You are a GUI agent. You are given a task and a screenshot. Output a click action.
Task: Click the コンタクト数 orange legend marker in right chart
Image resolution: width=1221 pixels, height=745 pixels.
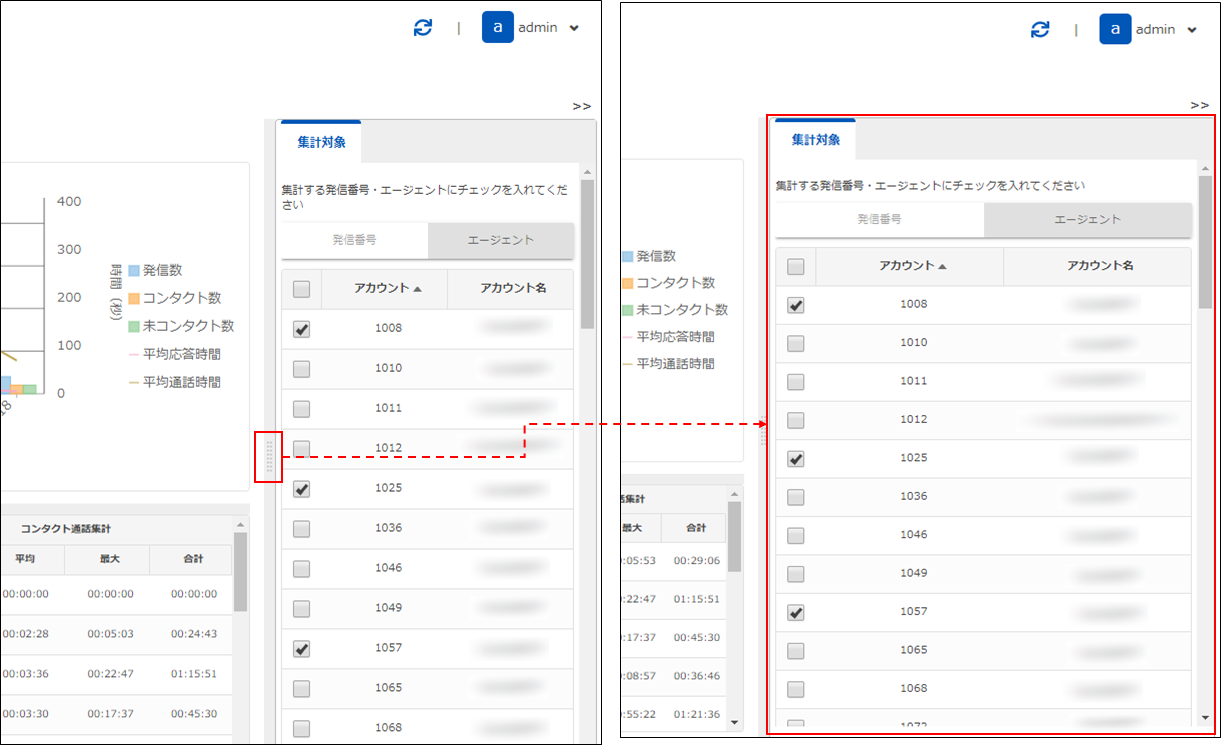coord(627,283)
